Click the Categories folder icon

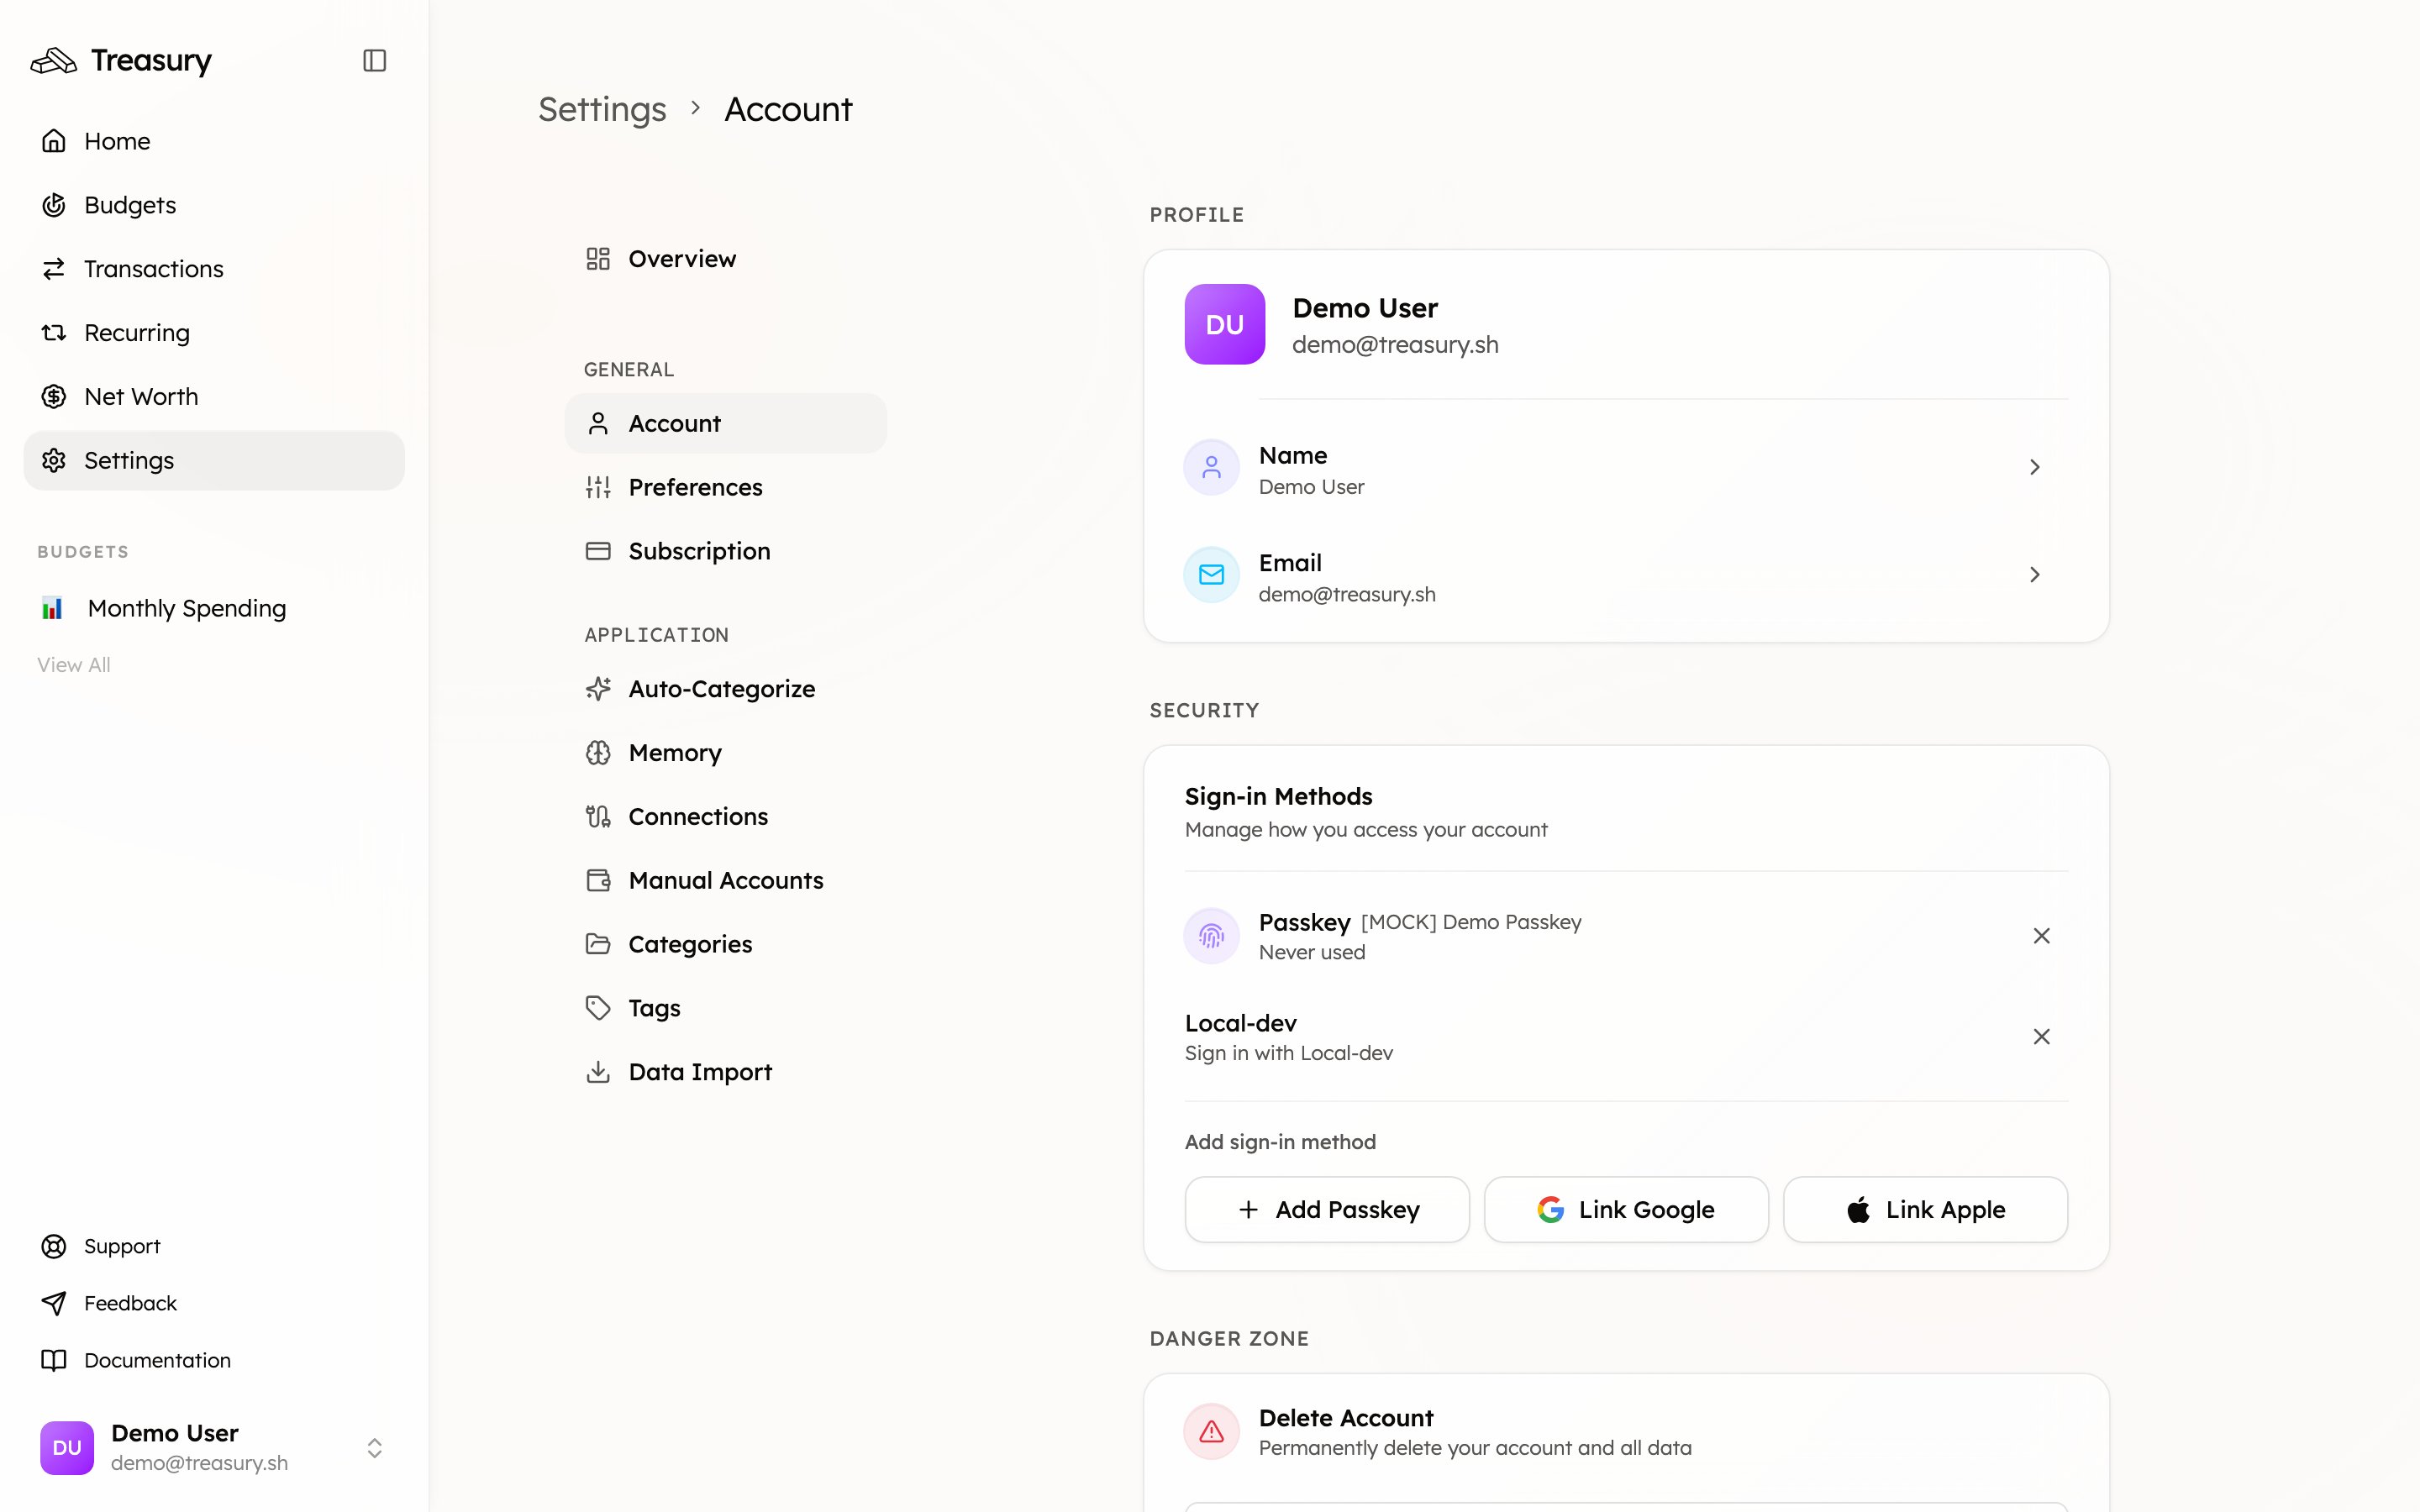pyautogui.click(x=598, y=944)
